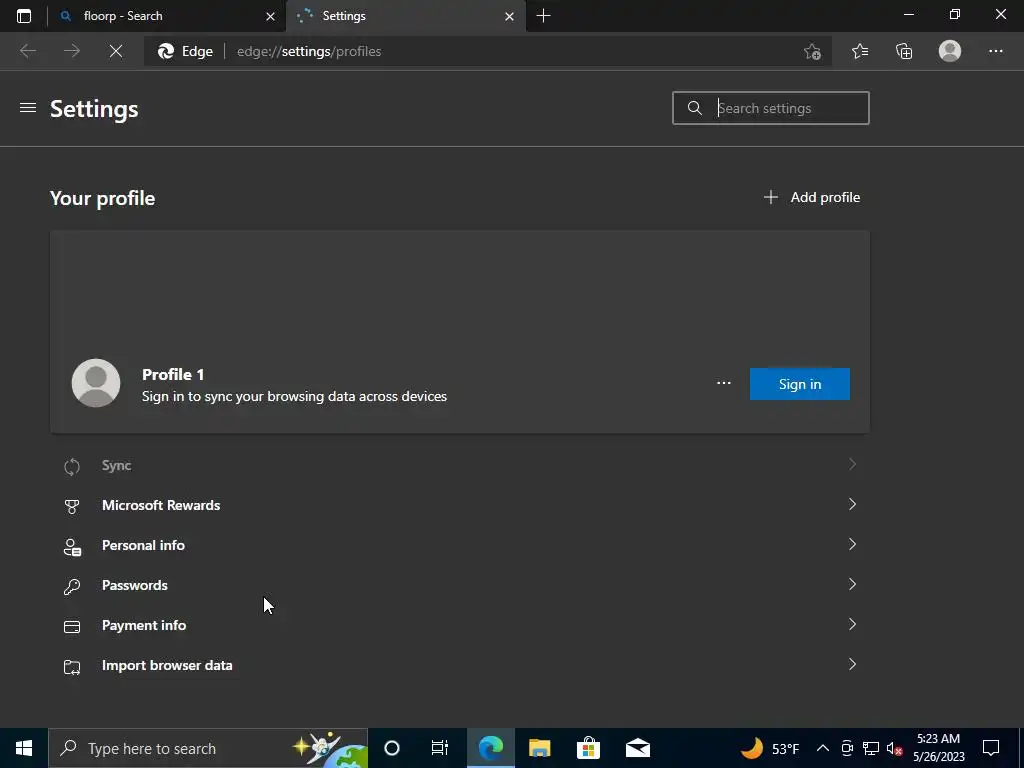Image resolution: width=1024 pixels, height=768 pixels.
Task: Open Microsoft Store from the taskbar
Action: pos(588,748)
